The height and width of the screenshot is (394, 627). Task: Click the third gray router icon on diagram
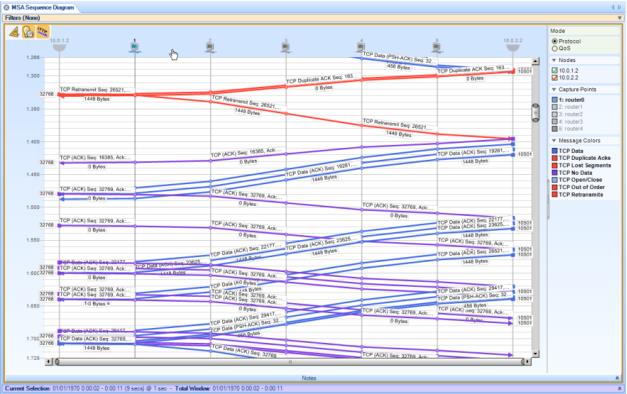pos(361,46)
